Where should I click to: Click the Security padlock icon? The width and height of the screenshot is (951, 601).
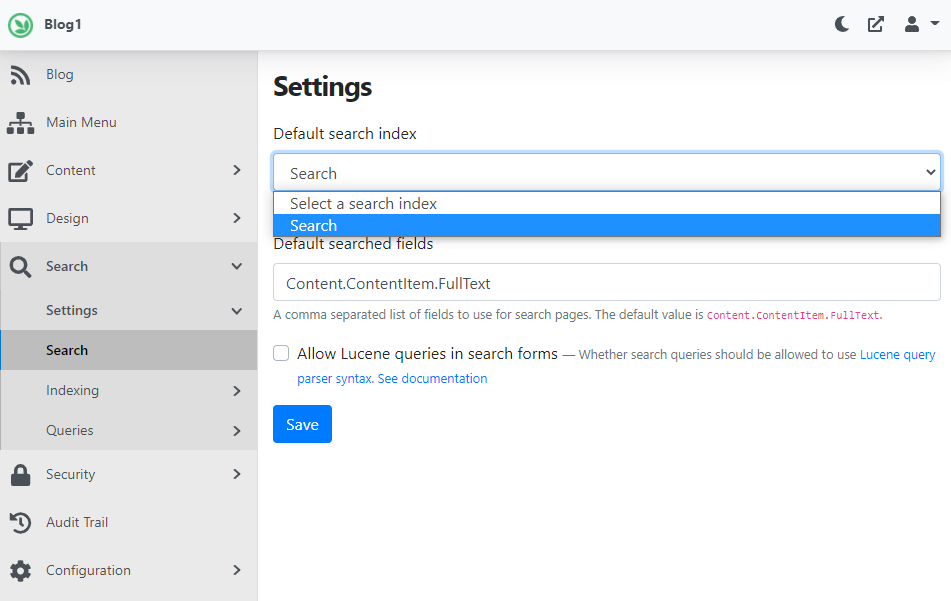coord(20,475)
